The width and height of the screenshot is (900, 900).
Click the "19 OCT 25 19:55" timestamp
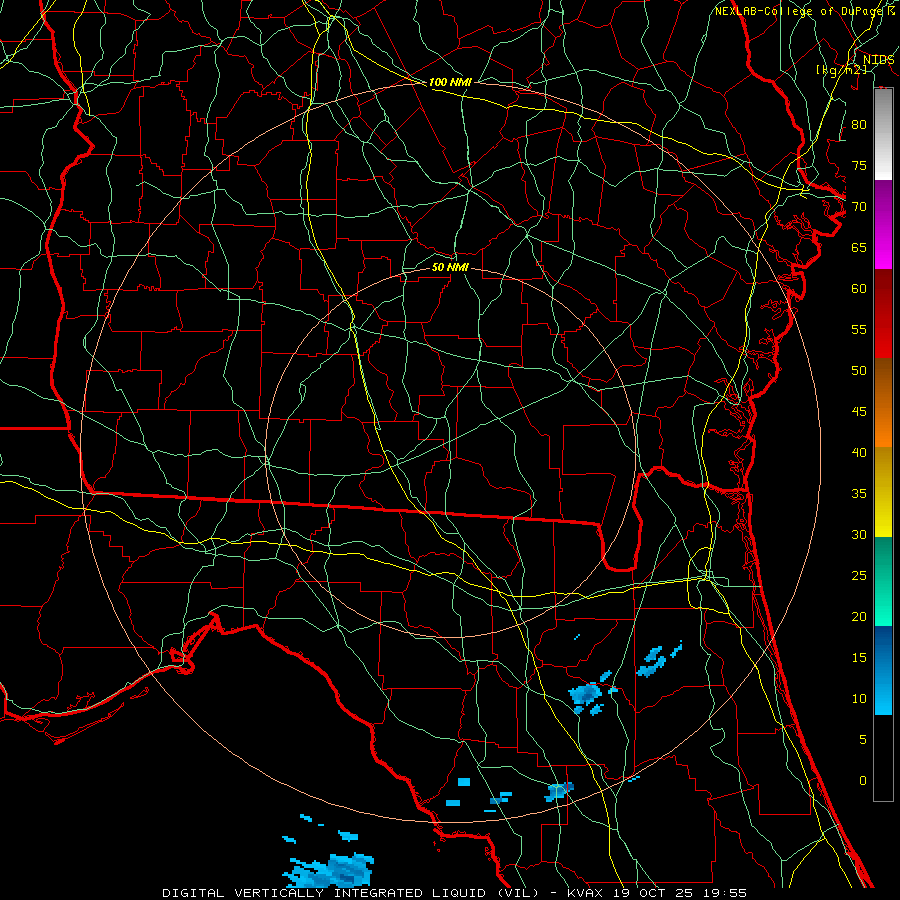680,893
